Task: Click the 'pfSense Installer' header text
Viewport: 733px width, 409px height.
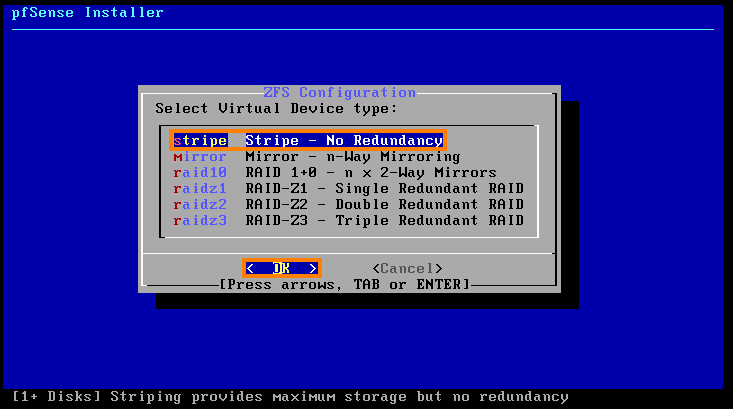Action: [86, 13]
